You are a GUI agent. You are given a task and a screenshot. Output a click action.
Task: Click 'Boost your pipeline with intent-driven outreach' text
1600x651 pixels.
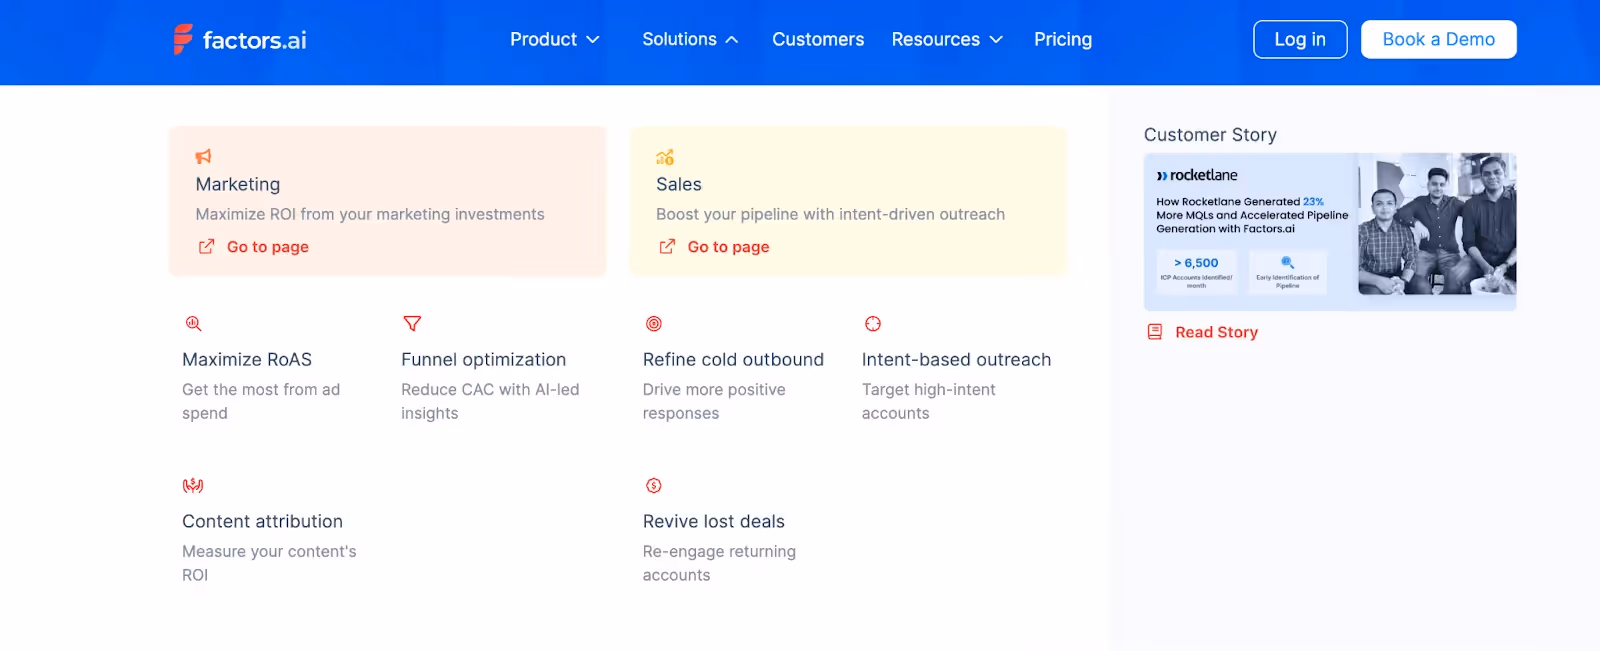[x=831, y=214]
